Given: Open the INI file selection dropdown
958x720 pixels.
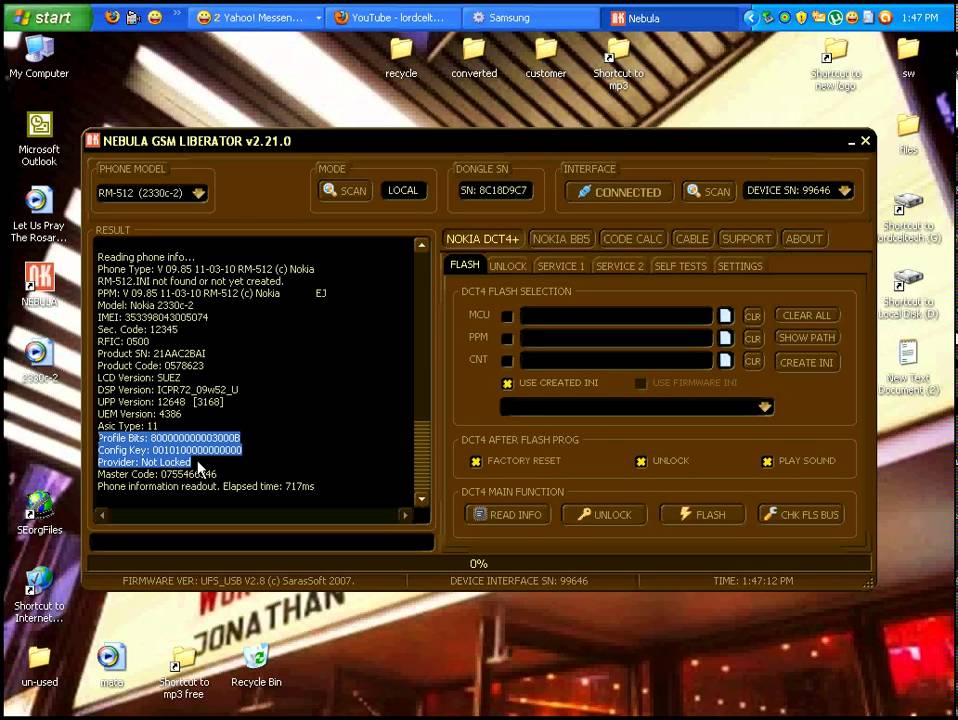Looking at the screenshot, I should coord(765,407).
